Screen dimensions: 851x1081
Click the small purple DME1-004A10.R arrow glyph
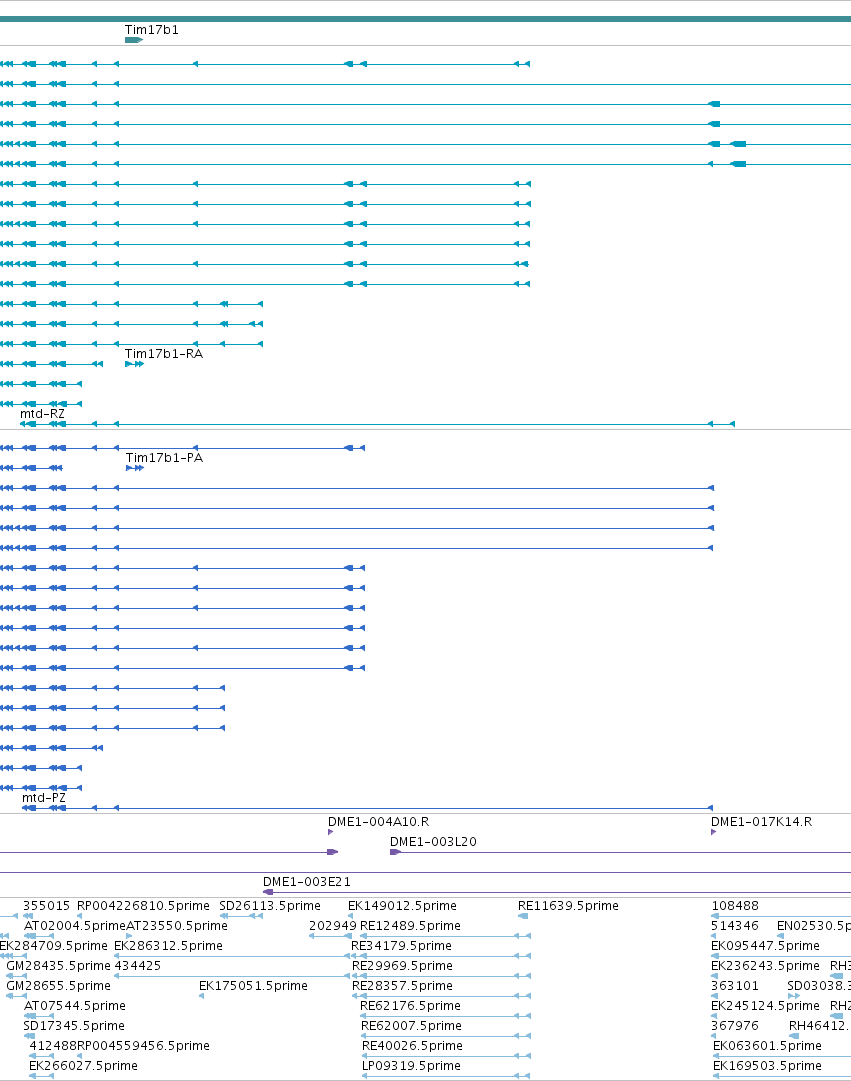(x=330, y=832)
